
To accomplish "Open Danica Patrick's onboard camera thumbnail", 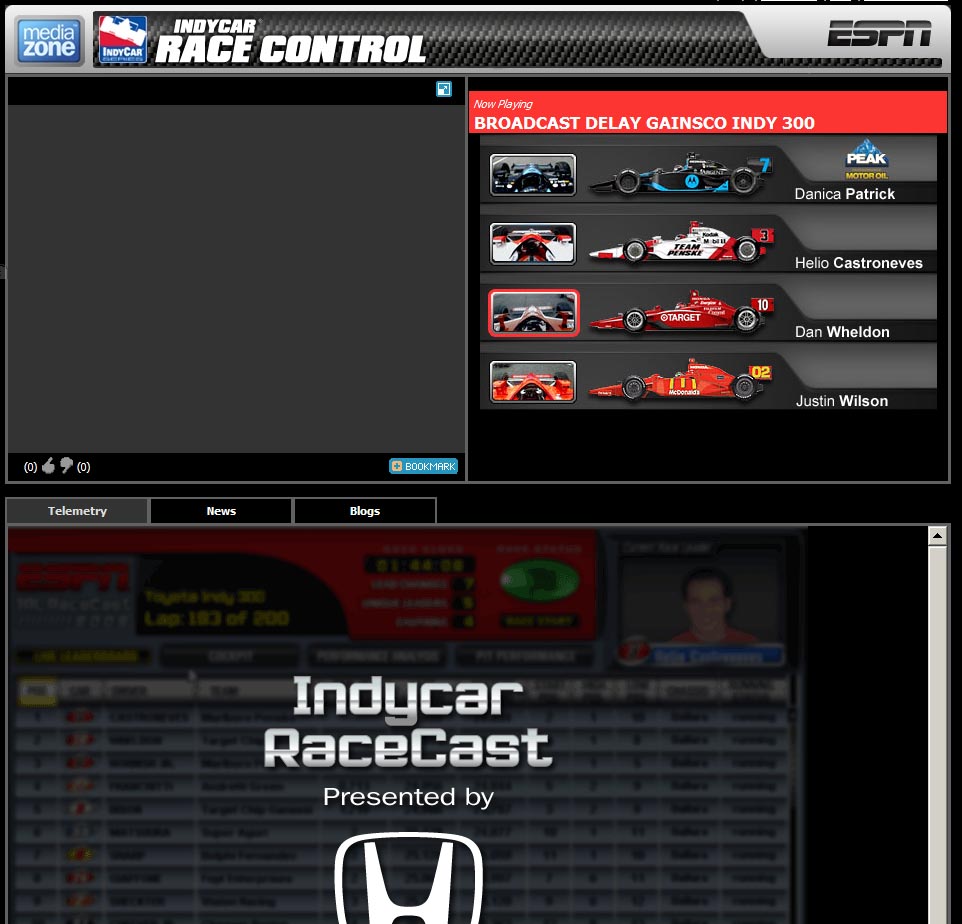I will click(533, 175).
